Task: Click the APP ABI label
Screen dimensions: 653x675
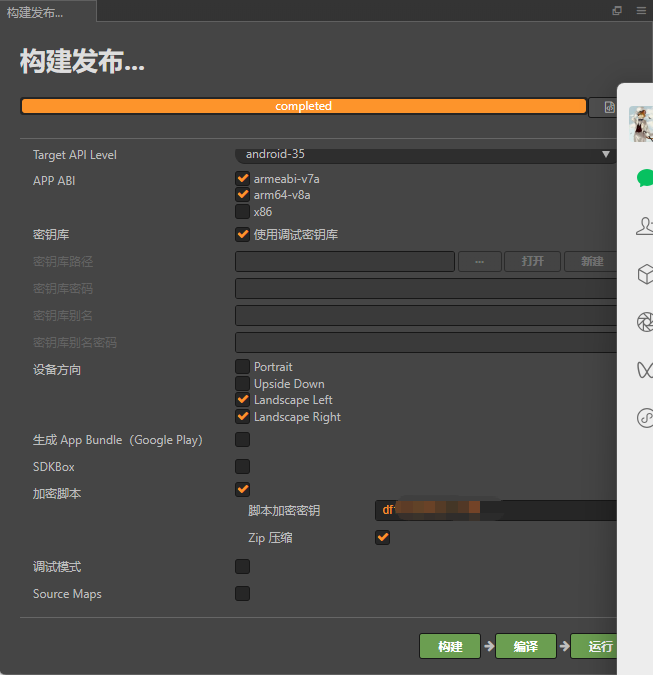Action: (54, 181)
